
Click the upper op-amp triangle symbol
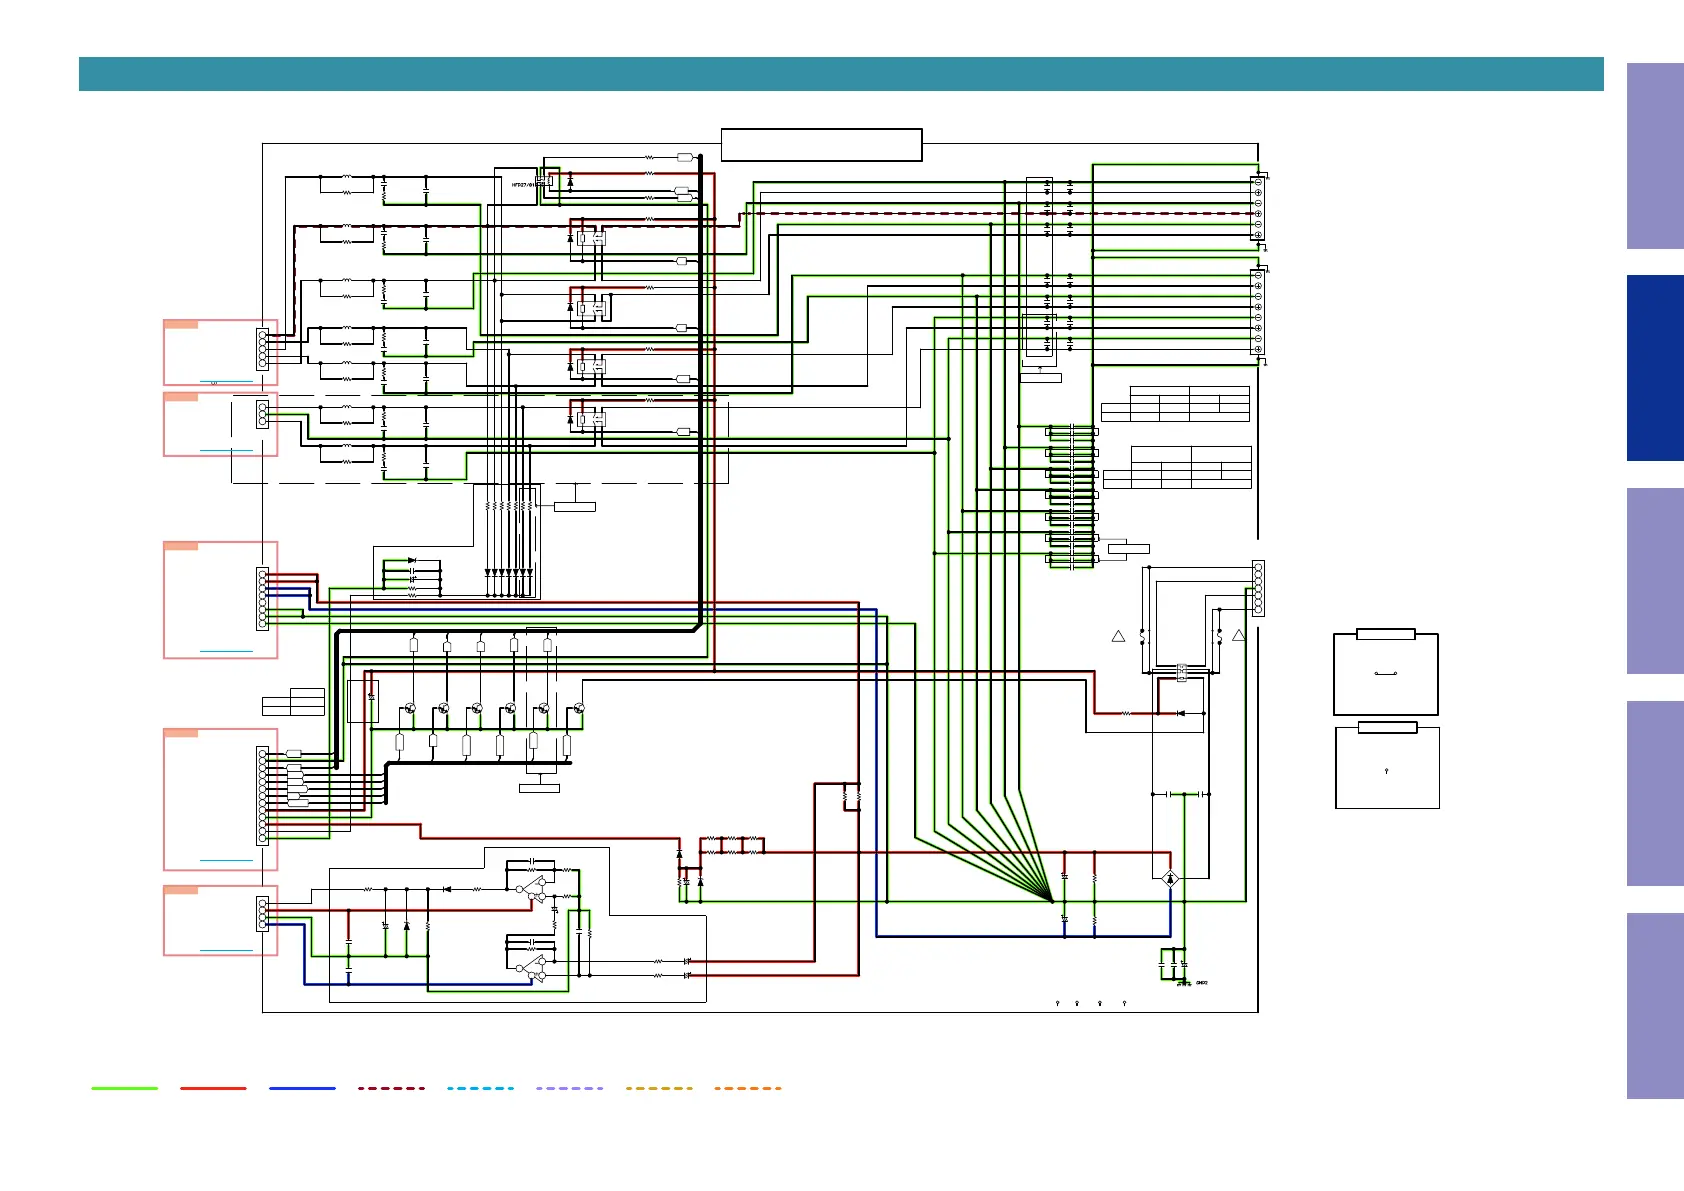[x=534, y=888]
